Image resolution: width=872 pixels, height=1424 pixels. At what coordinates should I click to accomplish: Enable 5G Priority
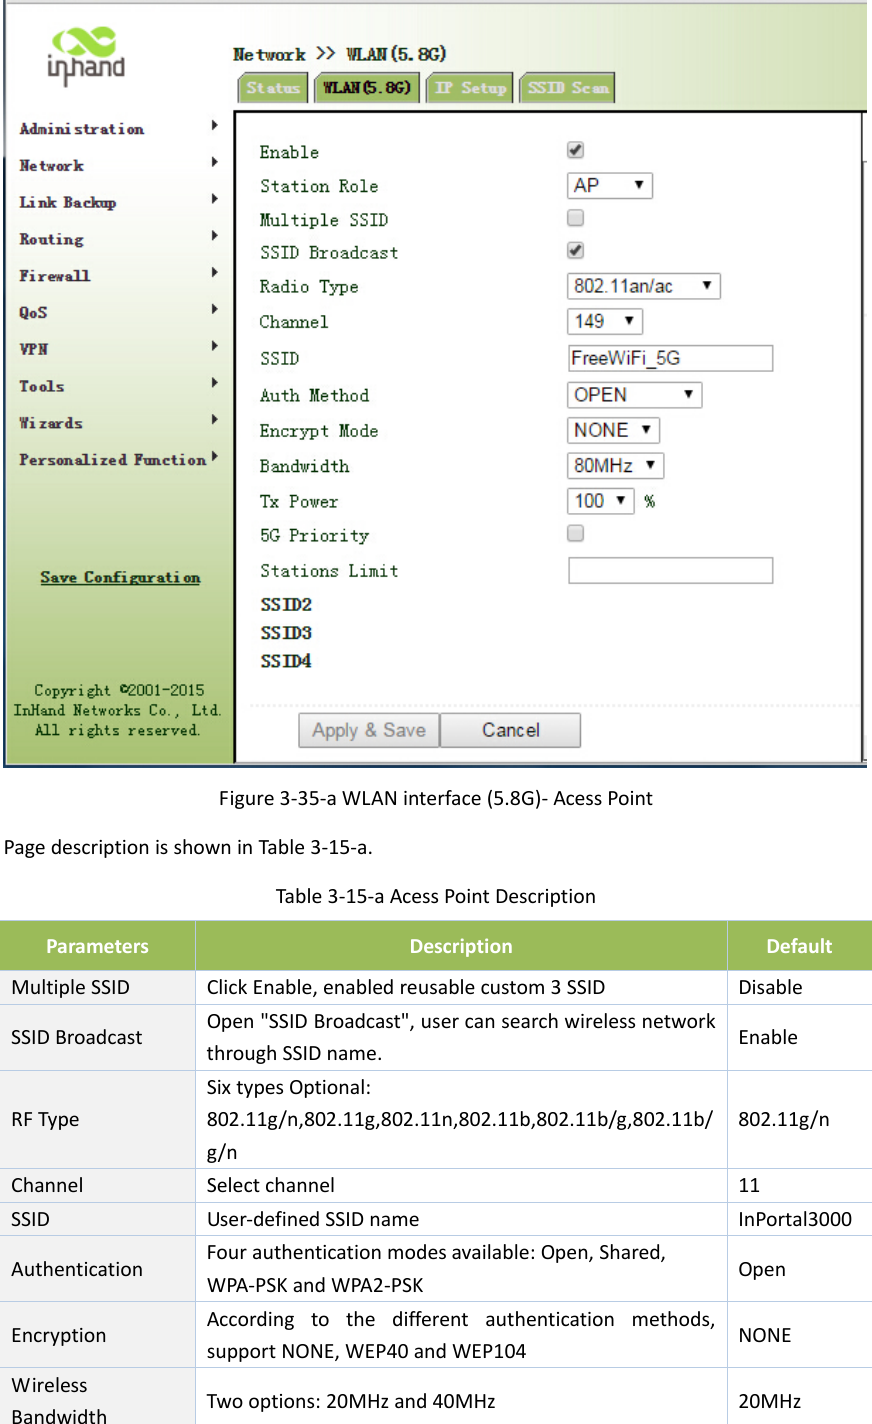575,533
